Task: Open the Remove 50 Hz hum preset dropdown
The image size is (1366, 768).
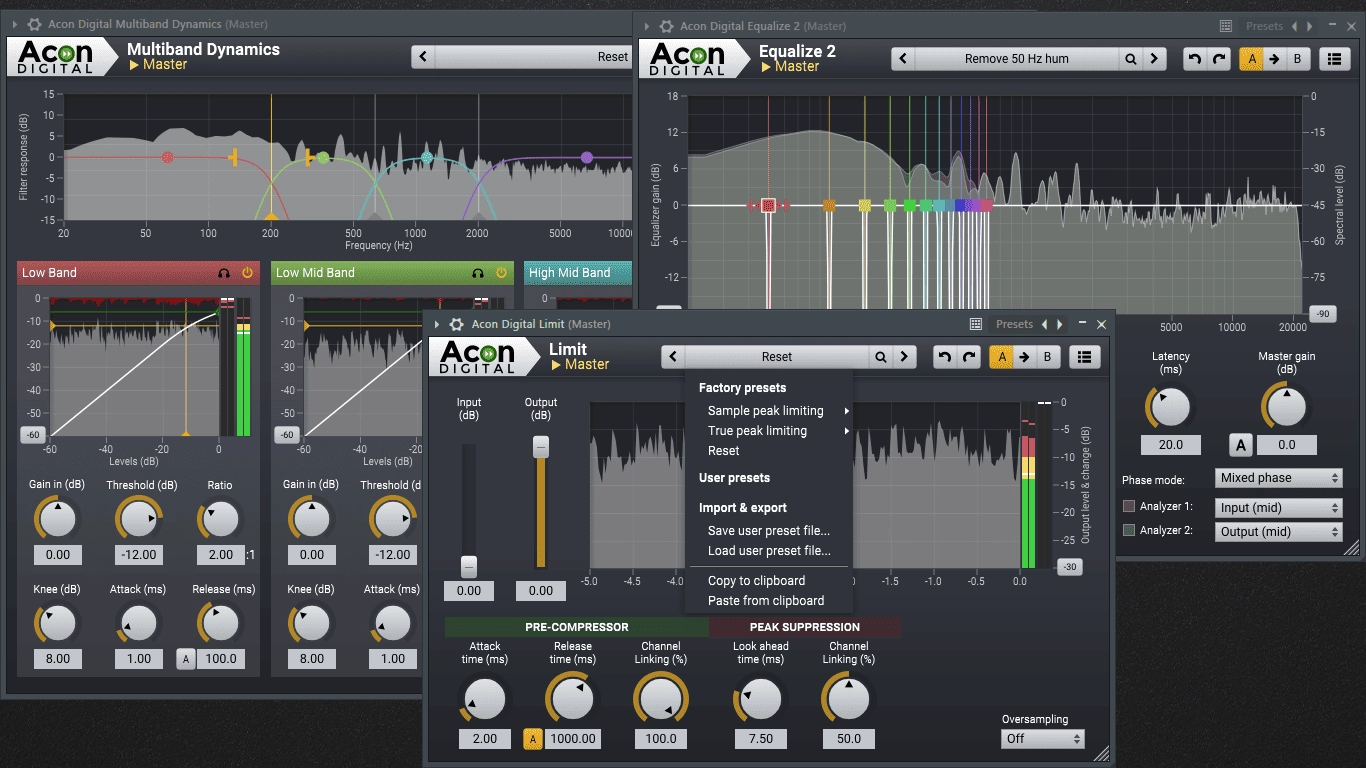Action: point(1017,59)
